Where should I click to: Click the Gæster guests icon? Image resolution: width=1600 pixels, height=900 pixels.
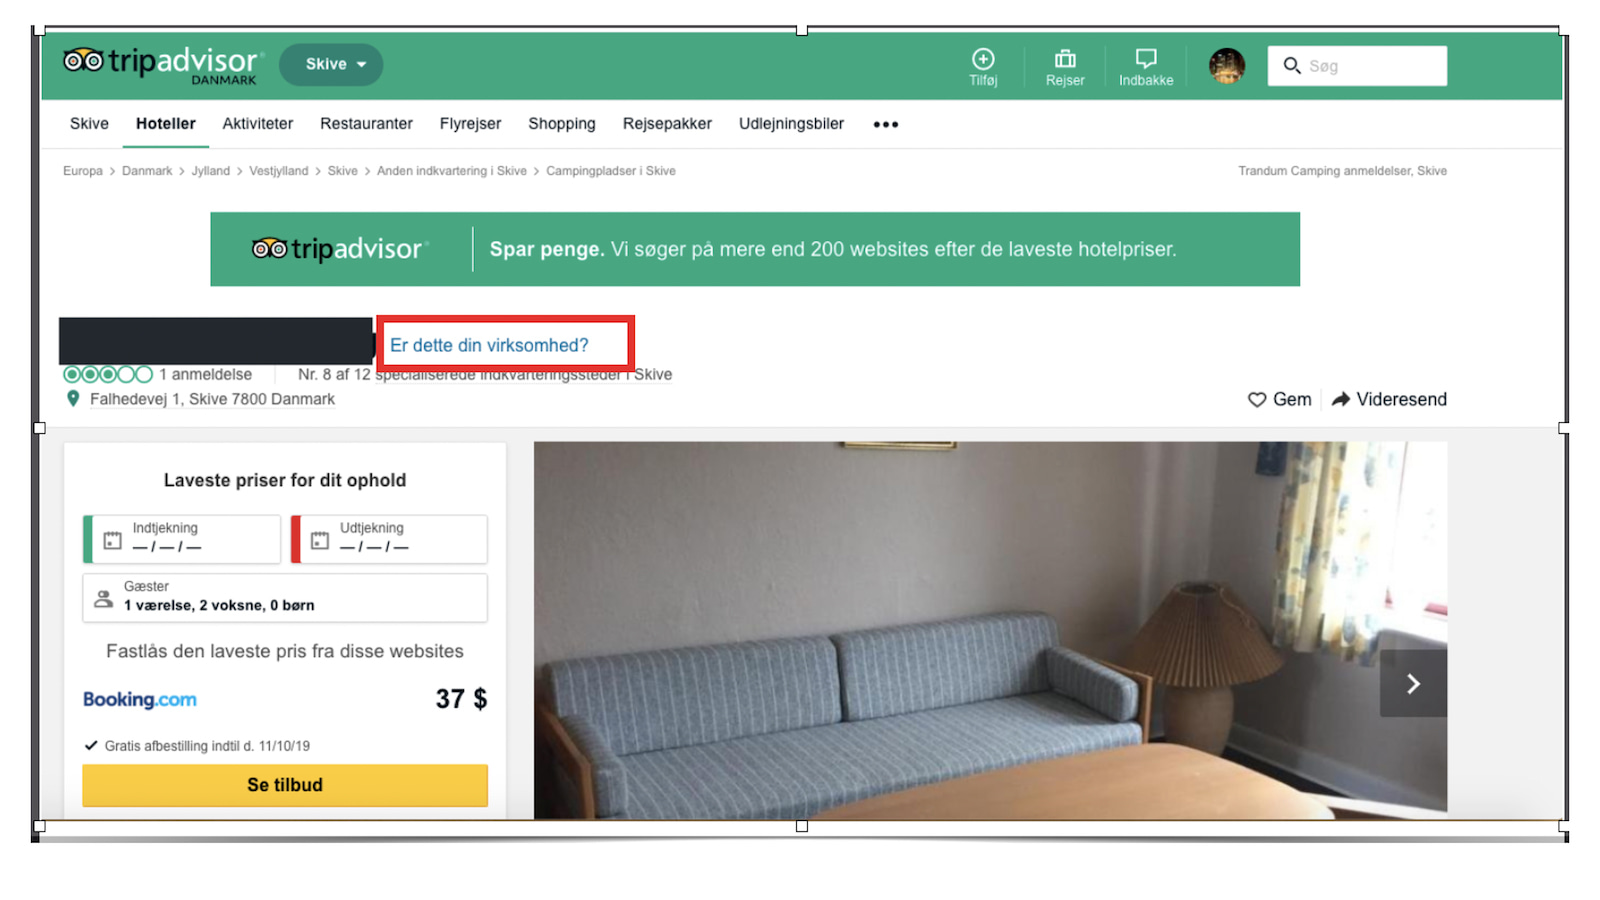(x=103, y=597)
